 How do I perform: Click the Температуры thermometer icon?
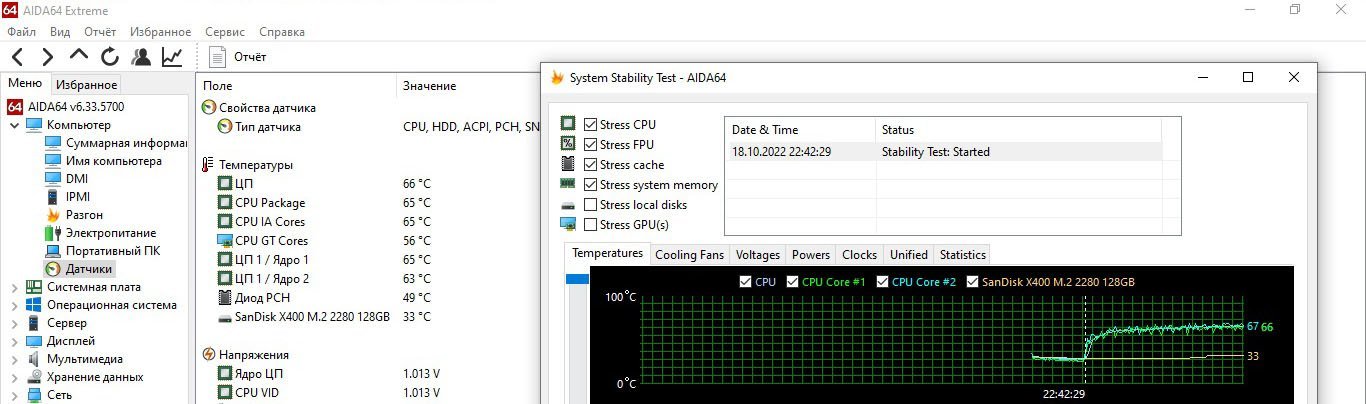click(208, 165)
